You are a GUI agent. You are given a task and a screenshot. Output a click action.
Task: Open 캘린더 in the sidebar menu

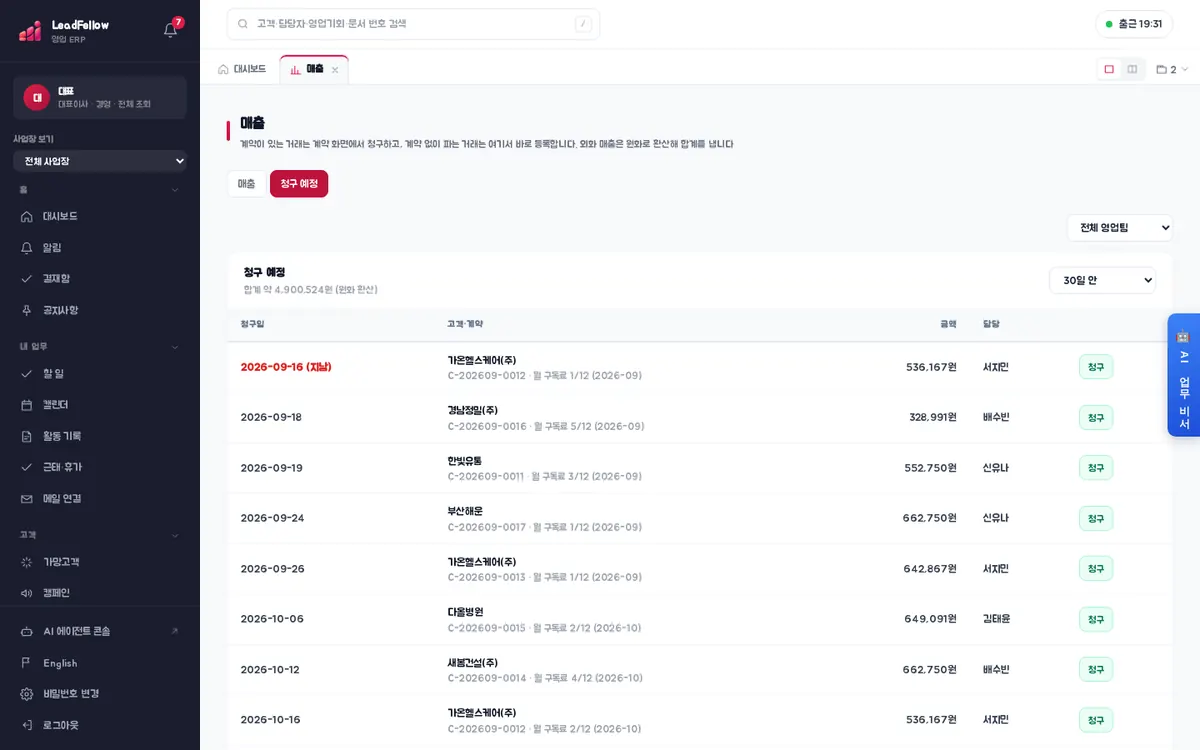[100, 405]
